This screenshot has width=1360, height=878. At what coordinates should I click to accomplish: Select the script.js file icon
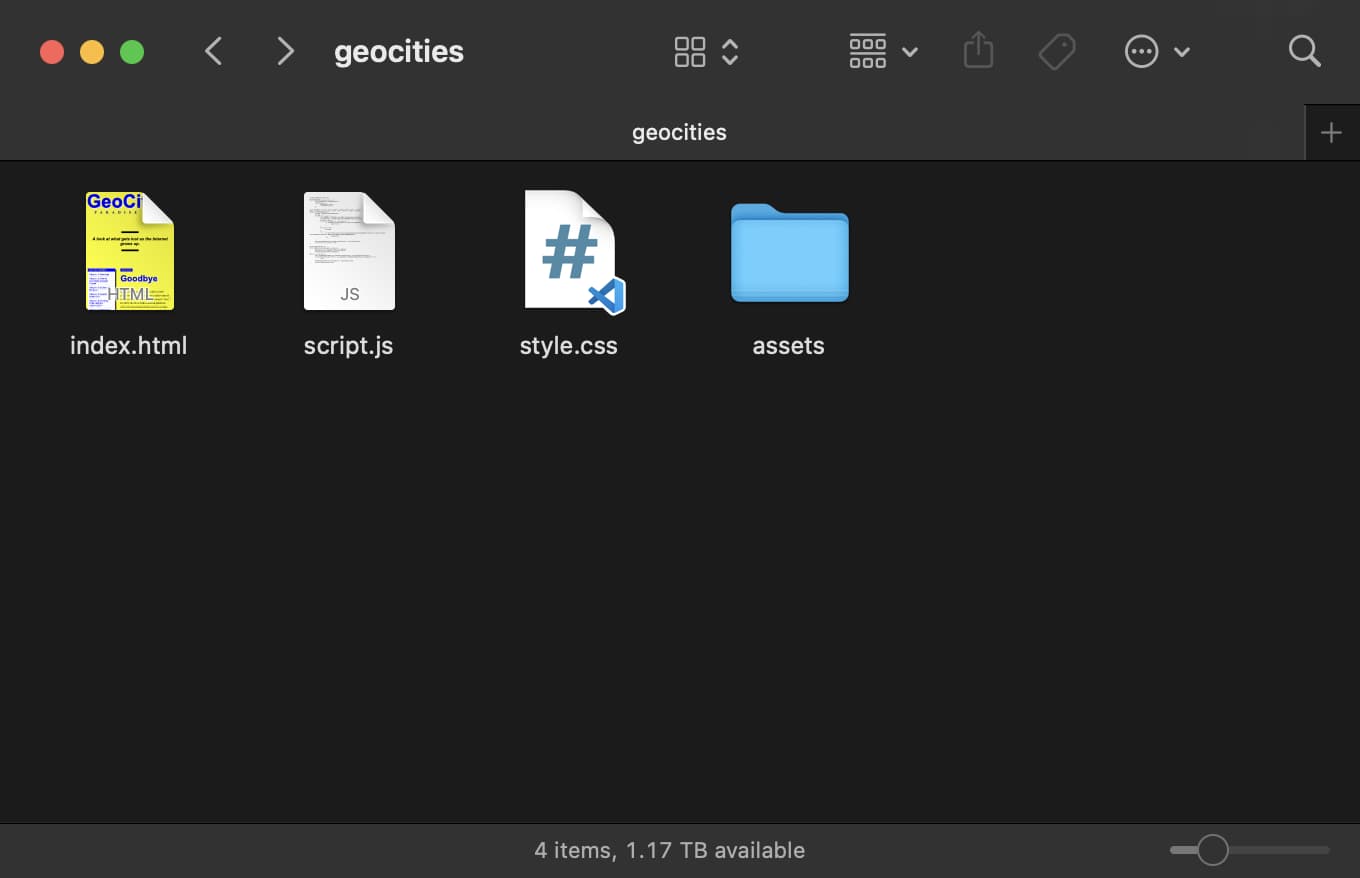tap(349, 252)
